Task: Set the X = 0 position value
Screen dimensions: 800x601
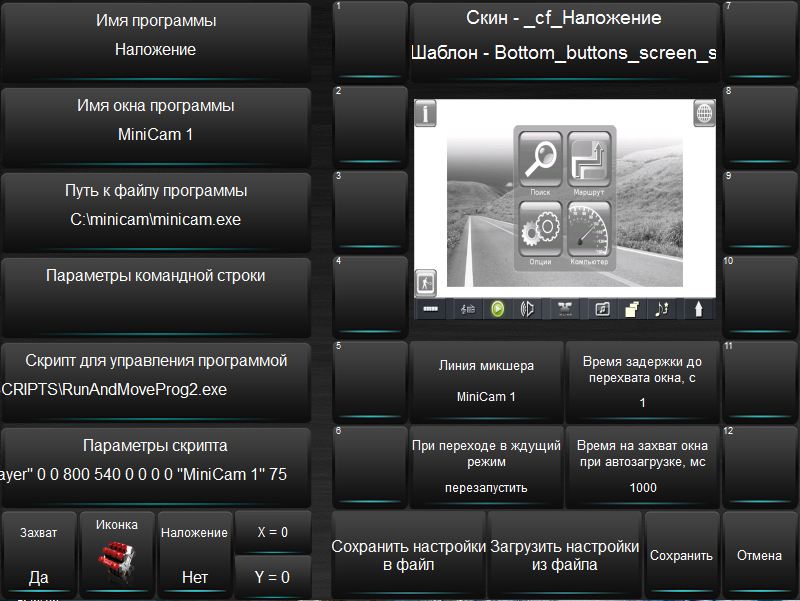Action: 272,533
